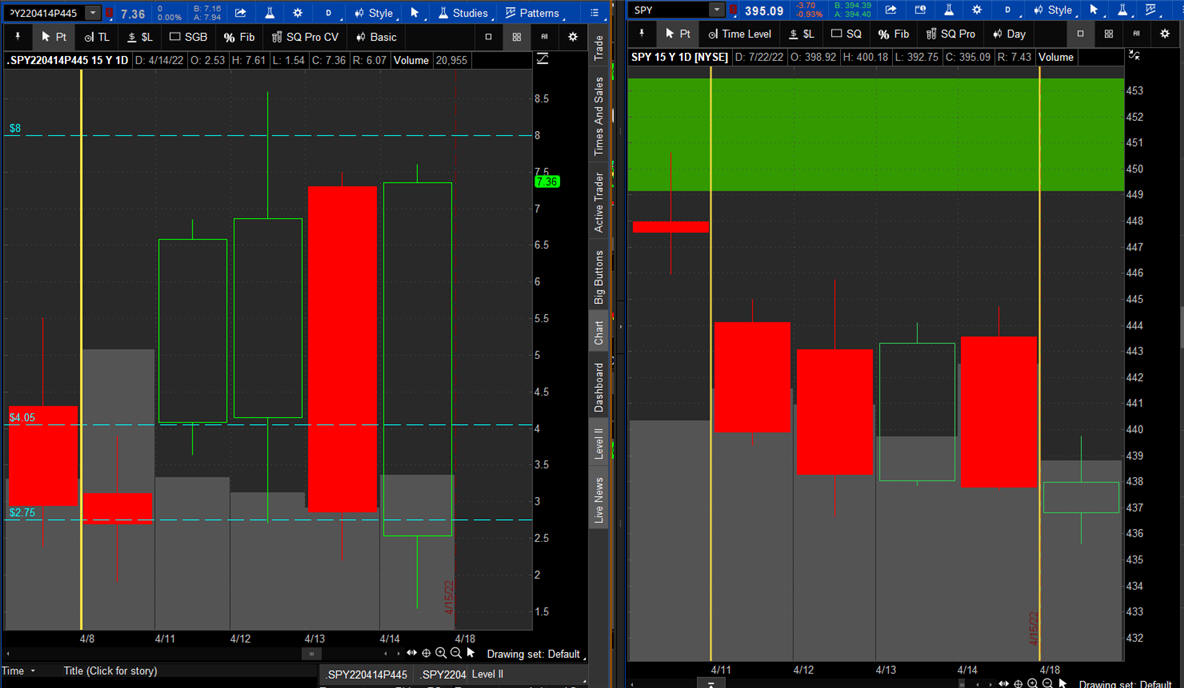Image resolution: width=1184 pixels, height=688 pixels.
Task: Select the $L tool in right chart
Action: click(801, 34)
